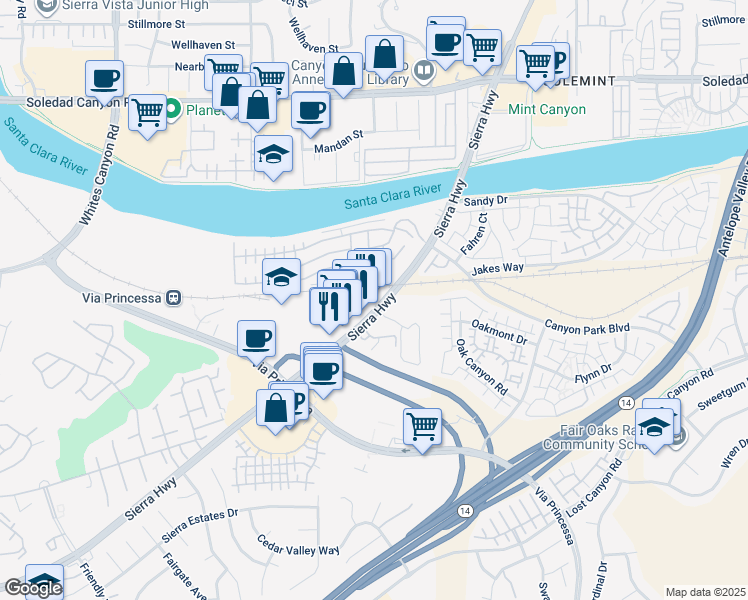Click the Santa Clara River label in center

tap(393, 197)
